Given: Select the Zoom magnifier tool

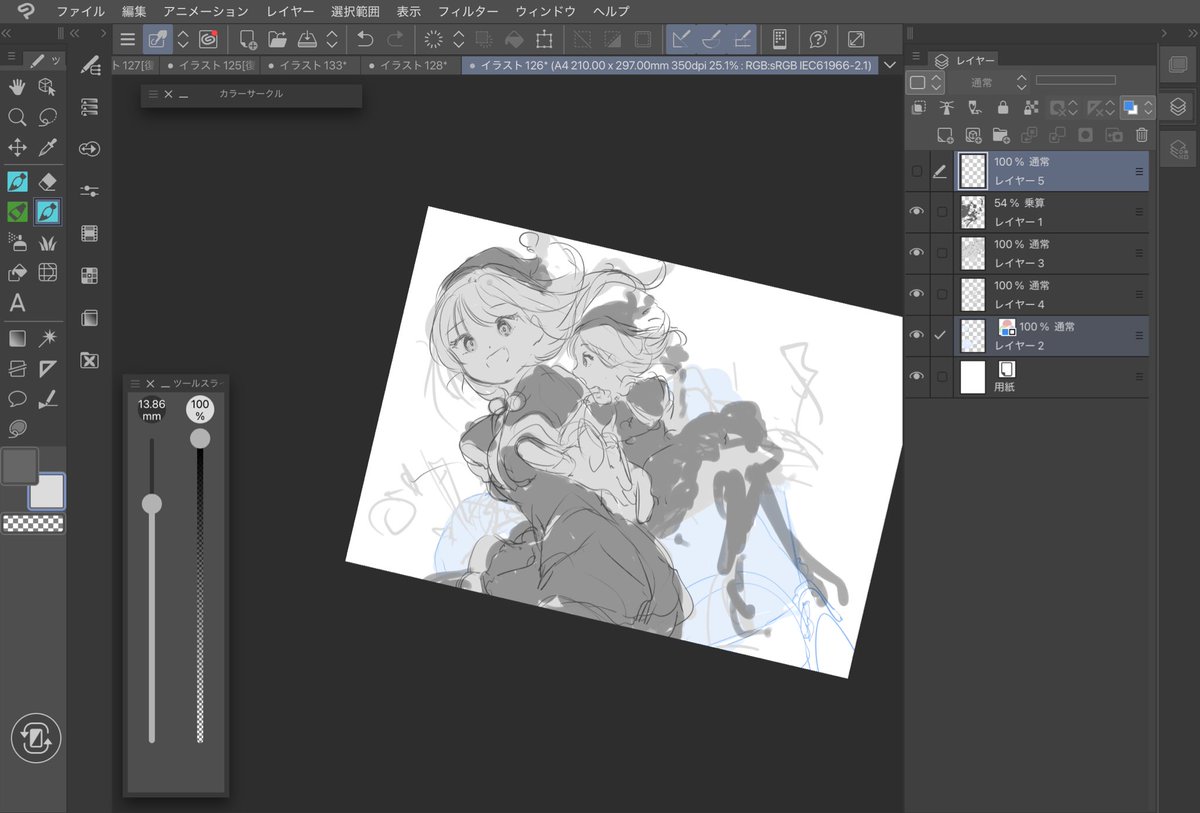Looking at the screenshot, I should coord(17,117).
